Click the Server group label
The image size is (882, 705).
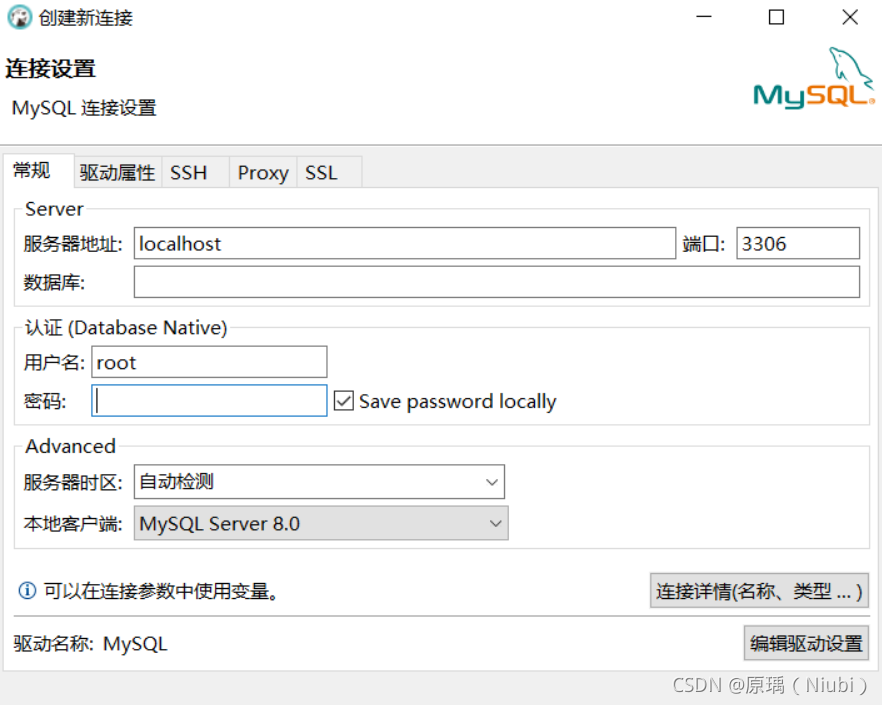[54, 209]
